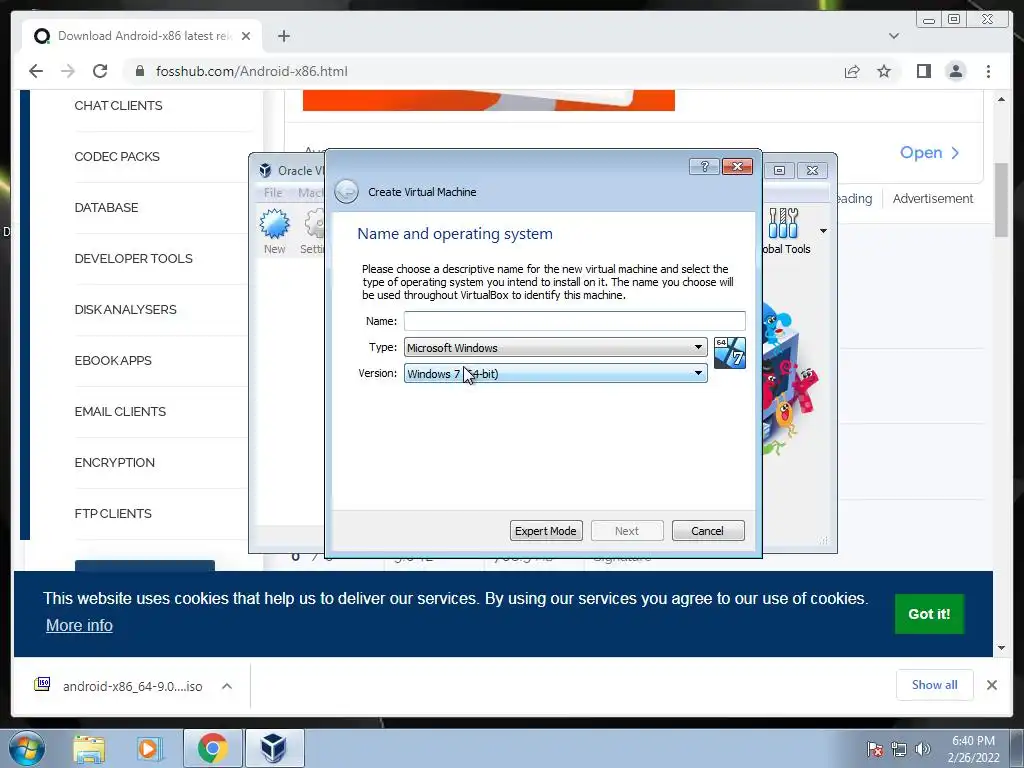Viewport: 1024px width, 768px height.
Task: Click the volume speaker tray icon
Action: 922,749
